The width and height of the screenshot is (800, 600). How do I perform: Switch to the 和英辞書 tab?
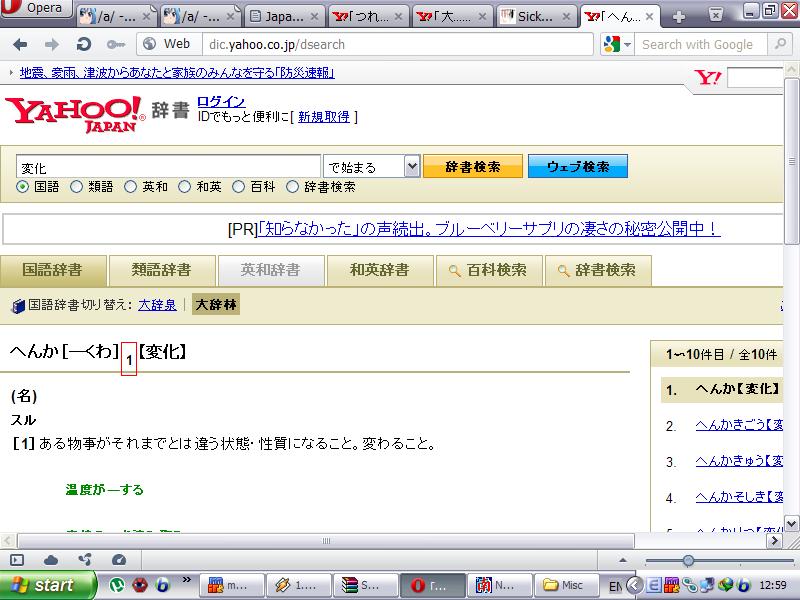380,270
